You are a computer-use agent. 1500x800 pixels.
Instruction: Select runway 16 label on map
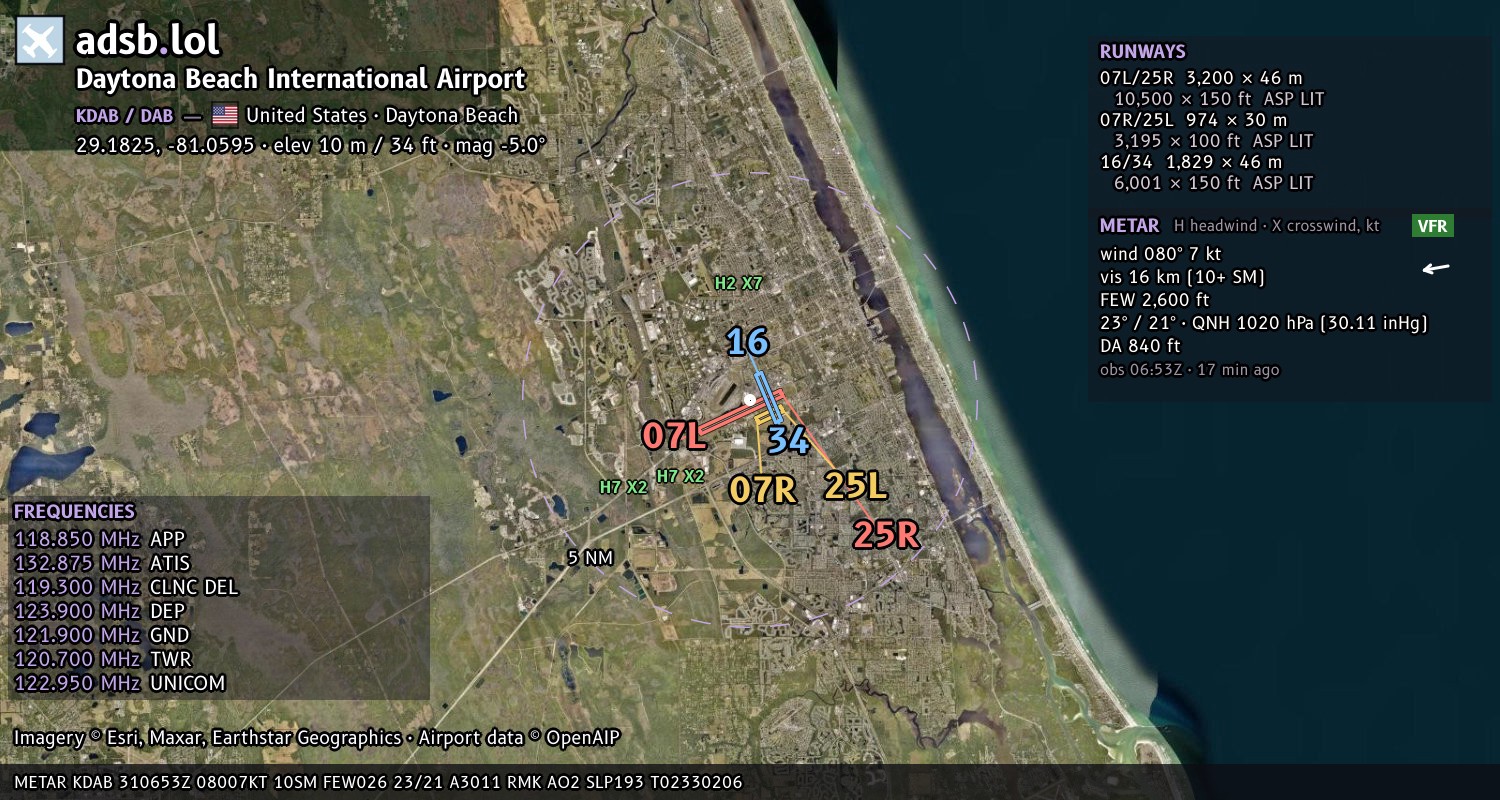click(x=747, y=342)
